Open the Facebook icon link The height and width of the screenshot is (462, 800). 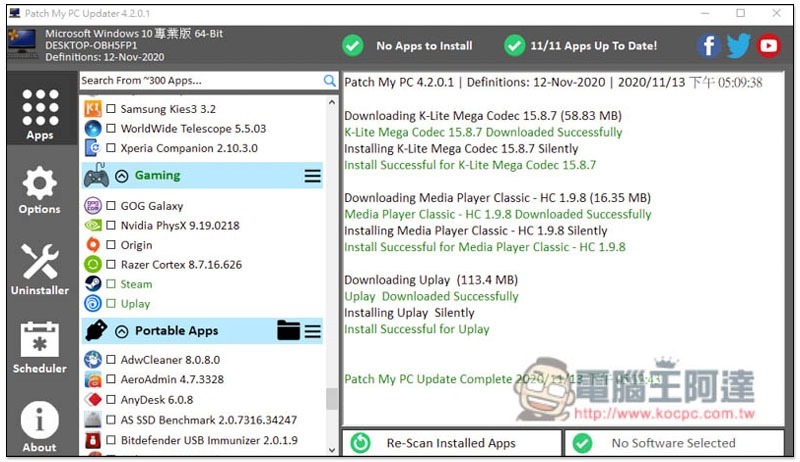click(709, 46)
